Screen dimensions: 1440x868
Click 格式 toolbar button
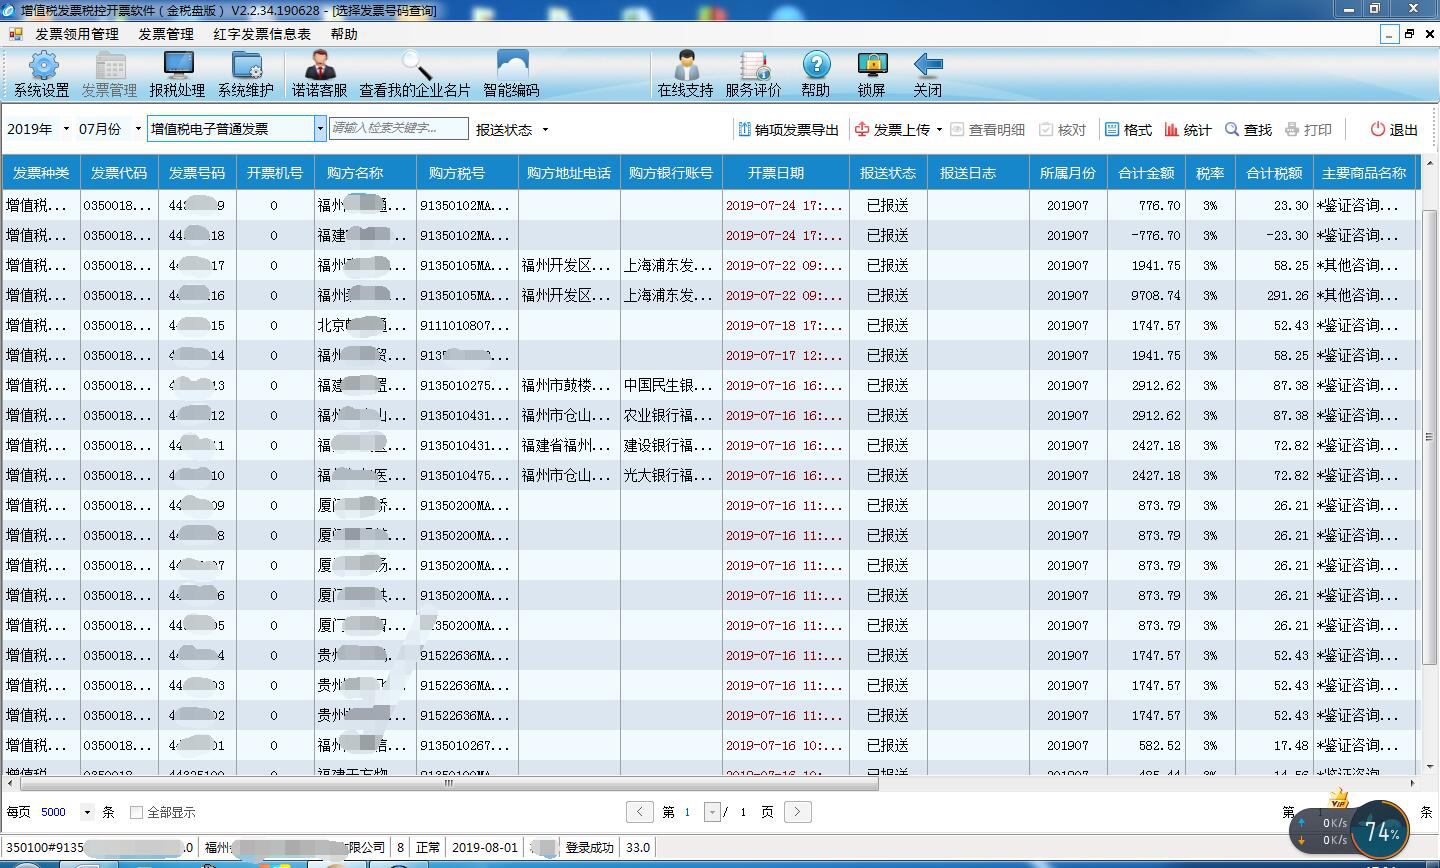coord(1128,130)
